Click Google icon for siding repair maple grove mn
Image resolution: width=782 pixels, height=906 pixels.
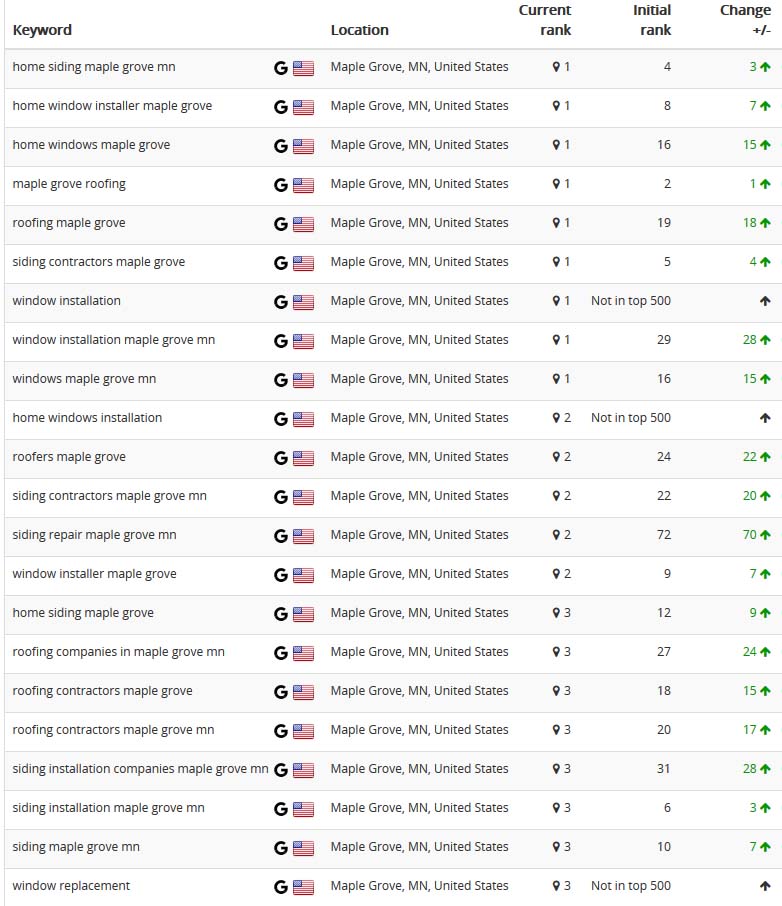coord(281,536)
